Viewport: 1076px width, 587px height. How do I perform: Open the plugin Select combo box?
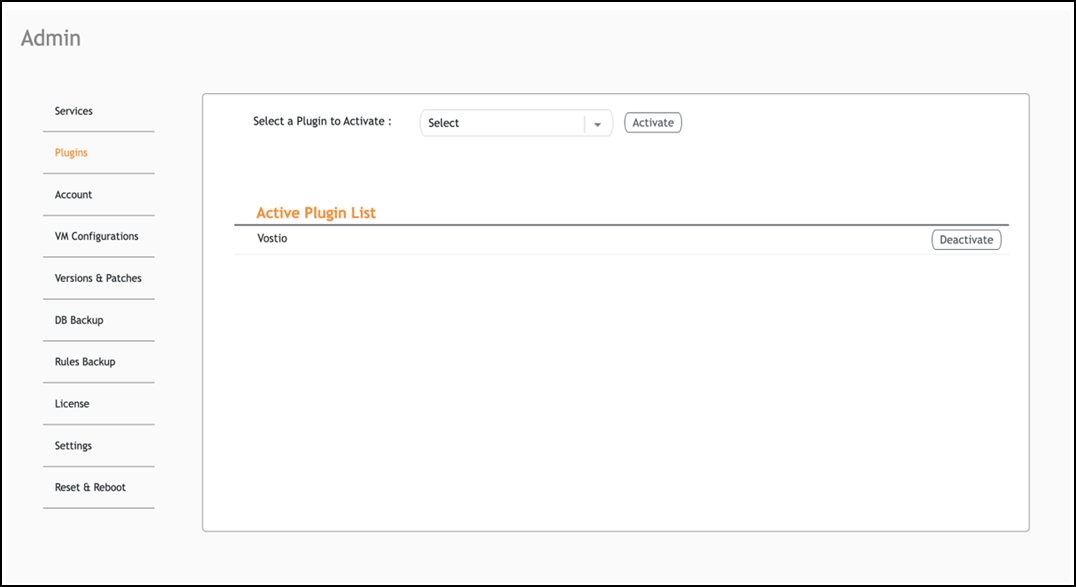(x=516, y=123)
